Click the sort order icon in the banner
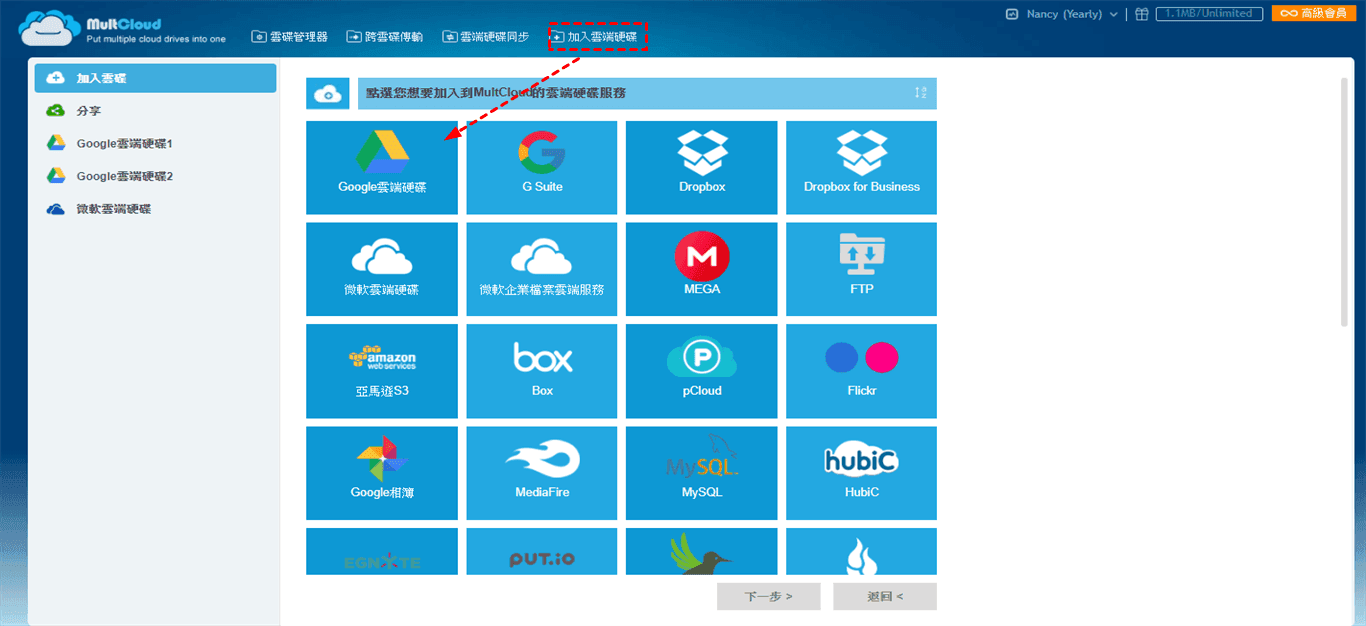Image resolution: width=1366 pixels, height=626 pixels. click(x=920, y=93)
